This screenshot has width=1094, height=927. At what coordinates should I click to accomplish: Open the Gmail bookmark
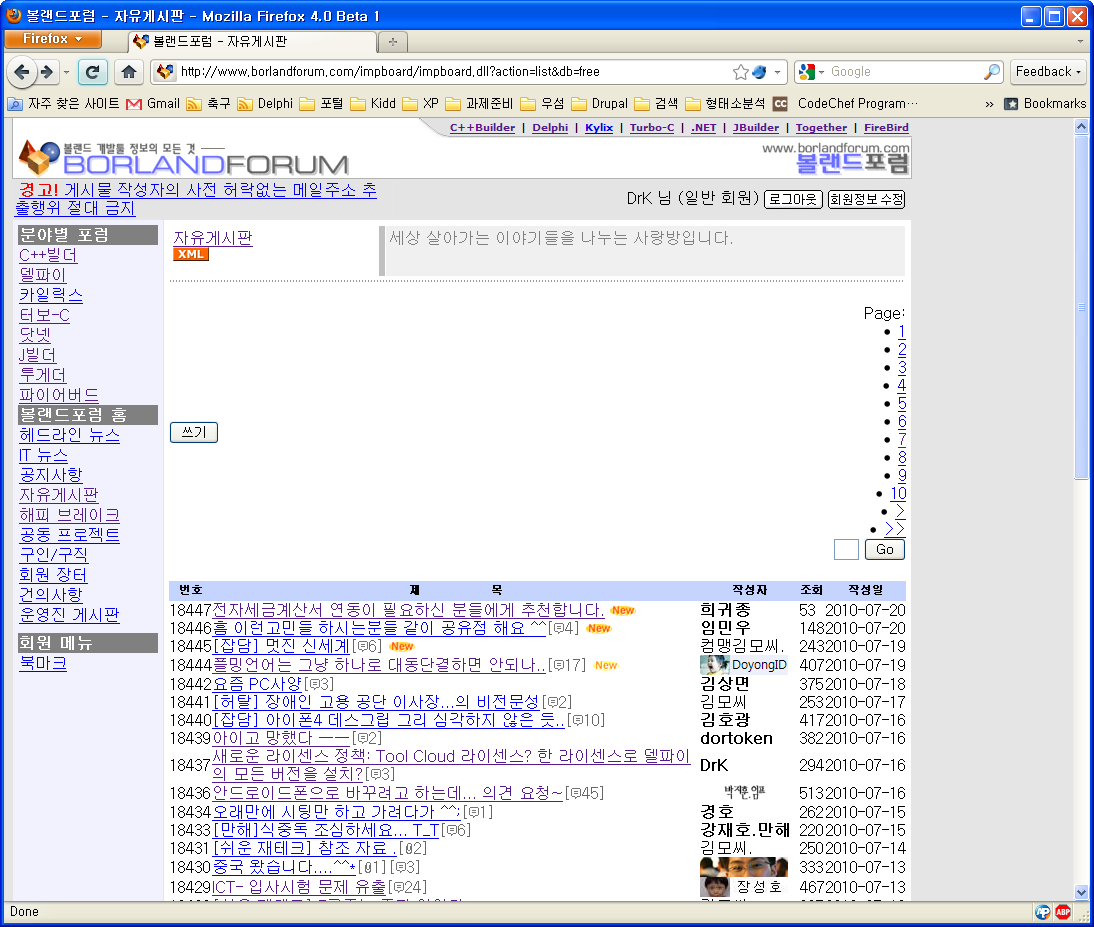tap(153, 103)
